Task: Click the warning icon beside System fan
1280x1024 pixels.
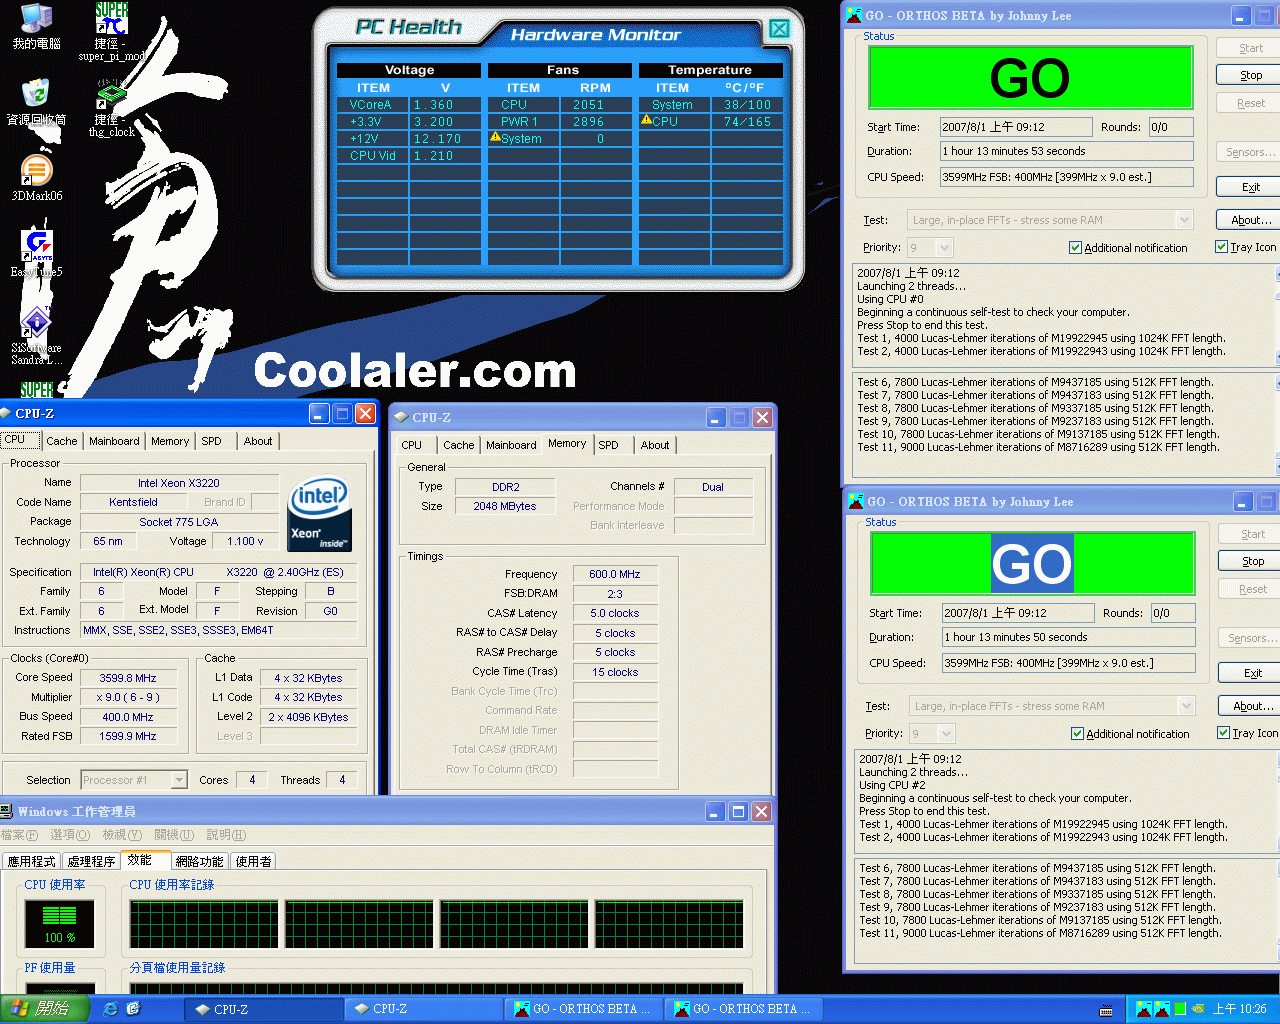Action: (x=494, y=138)
